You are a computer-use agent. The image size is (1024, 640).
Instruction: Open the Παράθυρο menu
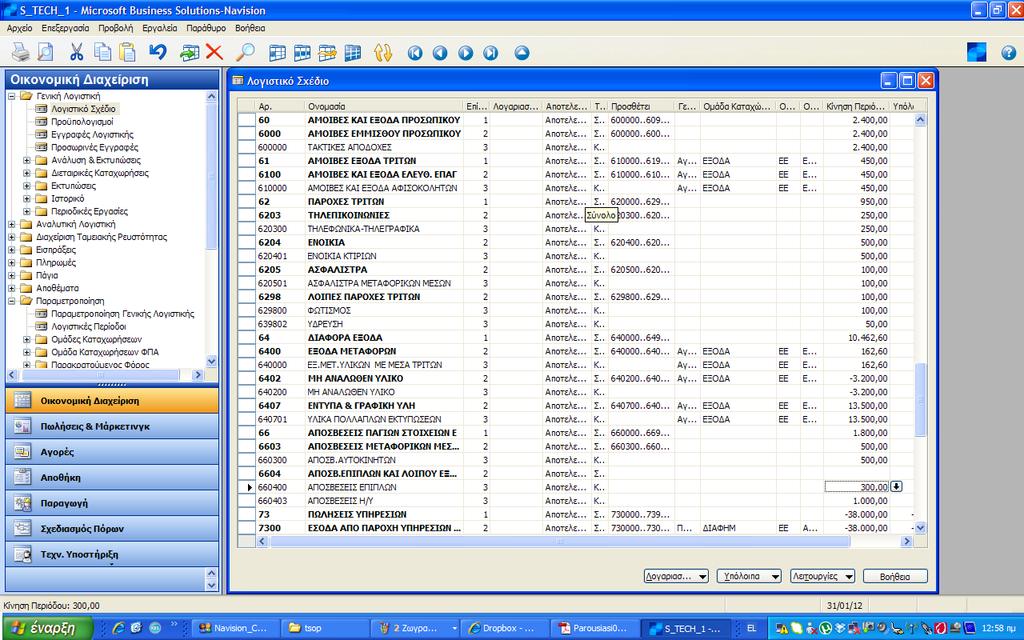206,28
